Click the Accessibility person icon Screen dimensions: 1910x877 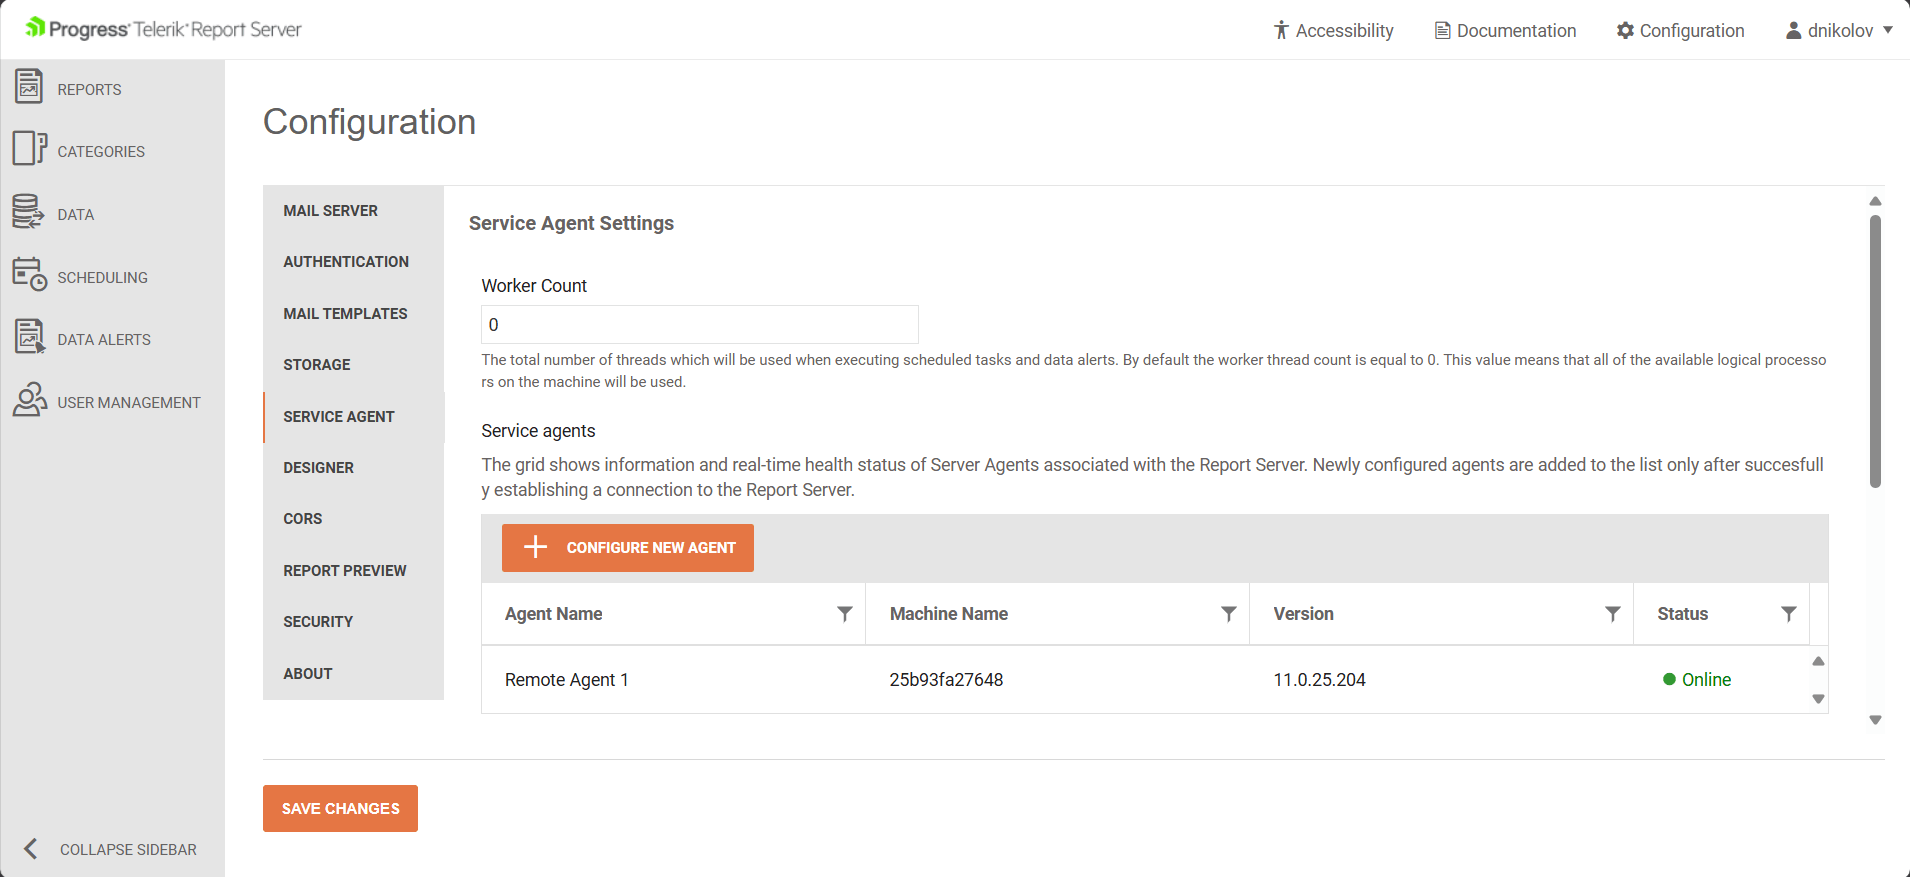point(1281,30)
